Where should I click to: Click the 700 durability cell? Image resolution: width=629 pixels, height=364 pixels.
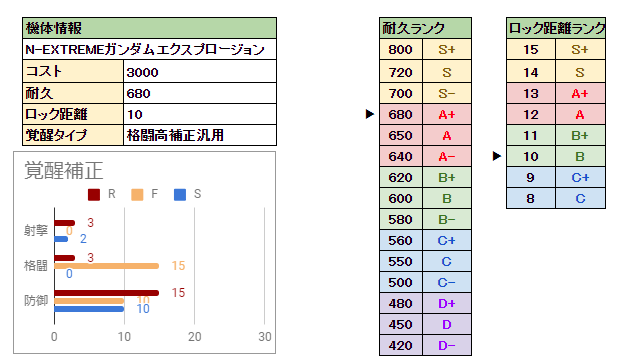click(401, 93)
